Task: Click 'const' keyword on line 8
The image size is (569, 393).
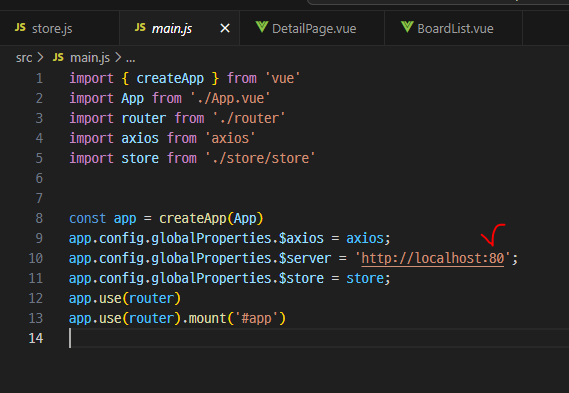Action: click(88, 218)
